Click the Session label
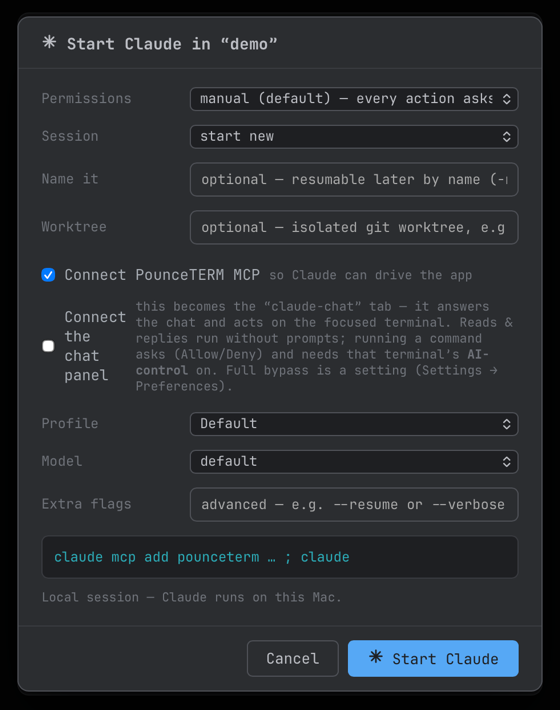The image size is (560, 710). (x=70, y=136)
